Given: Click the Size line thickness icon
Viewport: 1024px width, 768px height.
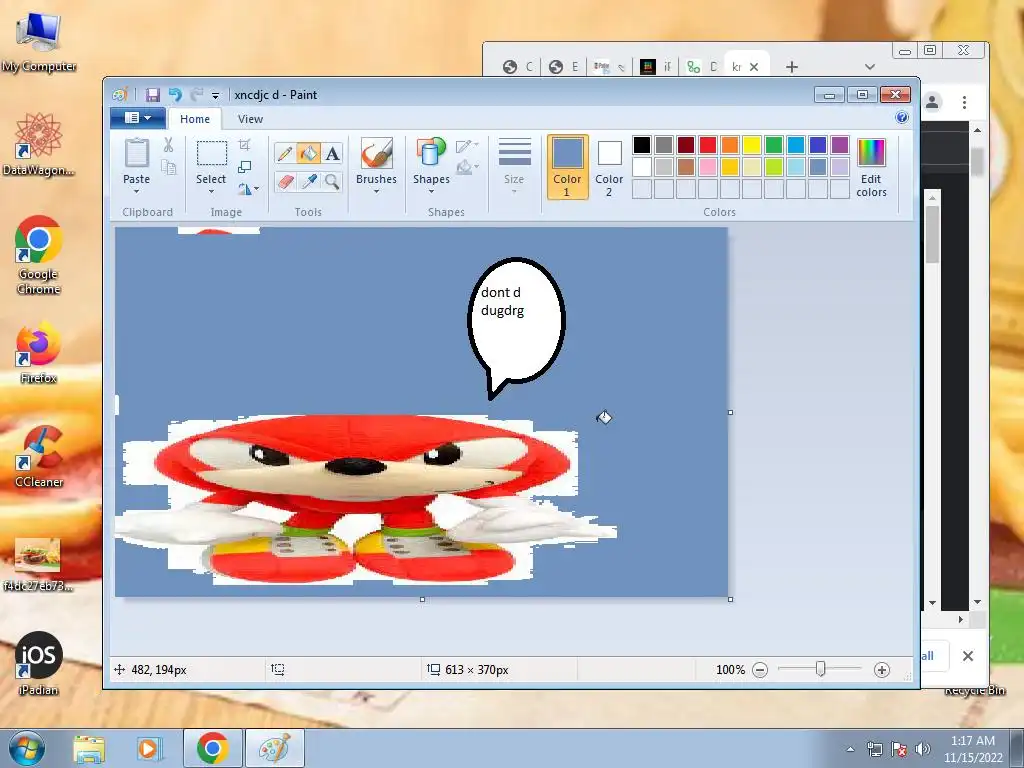Looking at the screenshot, I should pyautogui.click(x=514, y=152).
